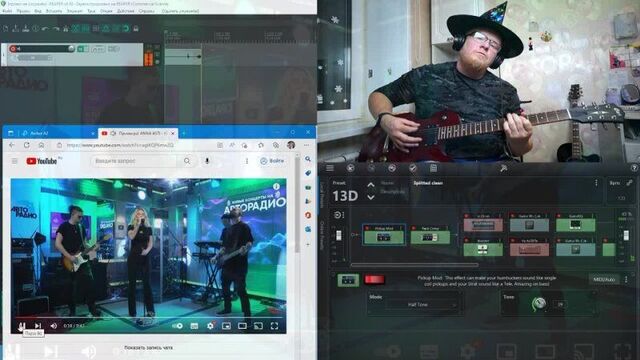Open the help icon in the effects app
640x360 pixels.
(x=634, y=168)
